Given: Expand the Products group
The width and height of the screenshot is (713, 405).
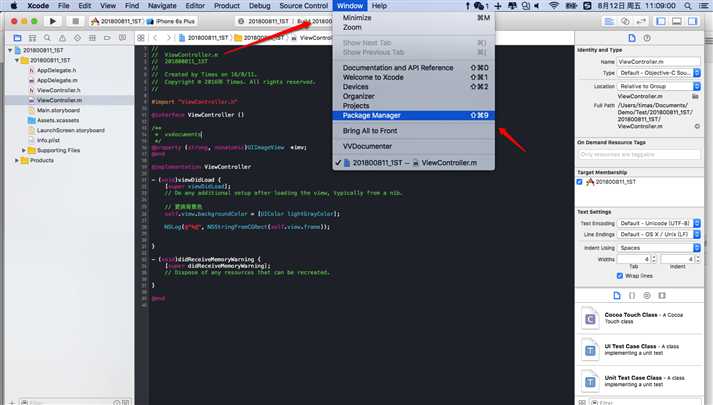Looking at the screenshot, I should pyautogui.click(x=17, y=160).
